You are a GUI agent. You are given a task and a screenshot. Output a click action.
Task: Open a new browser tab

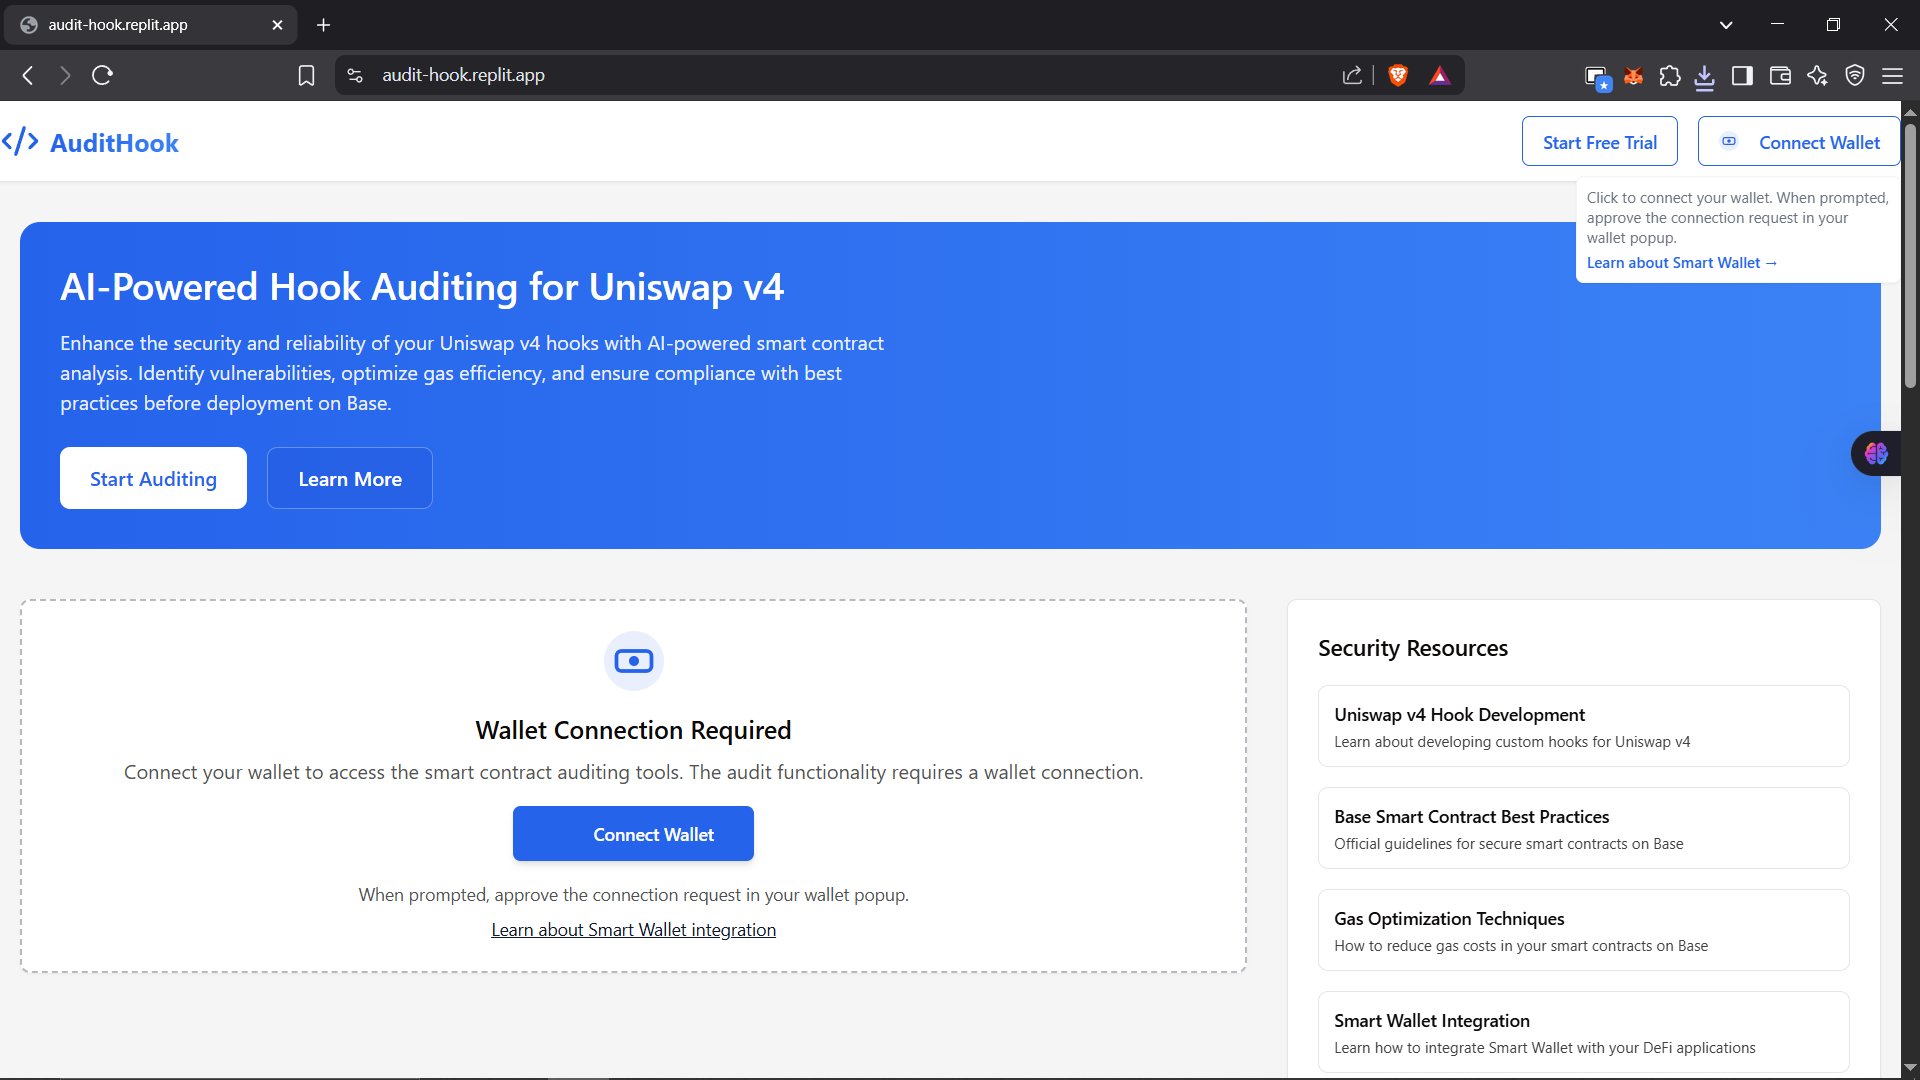click(x=323, y=25)
